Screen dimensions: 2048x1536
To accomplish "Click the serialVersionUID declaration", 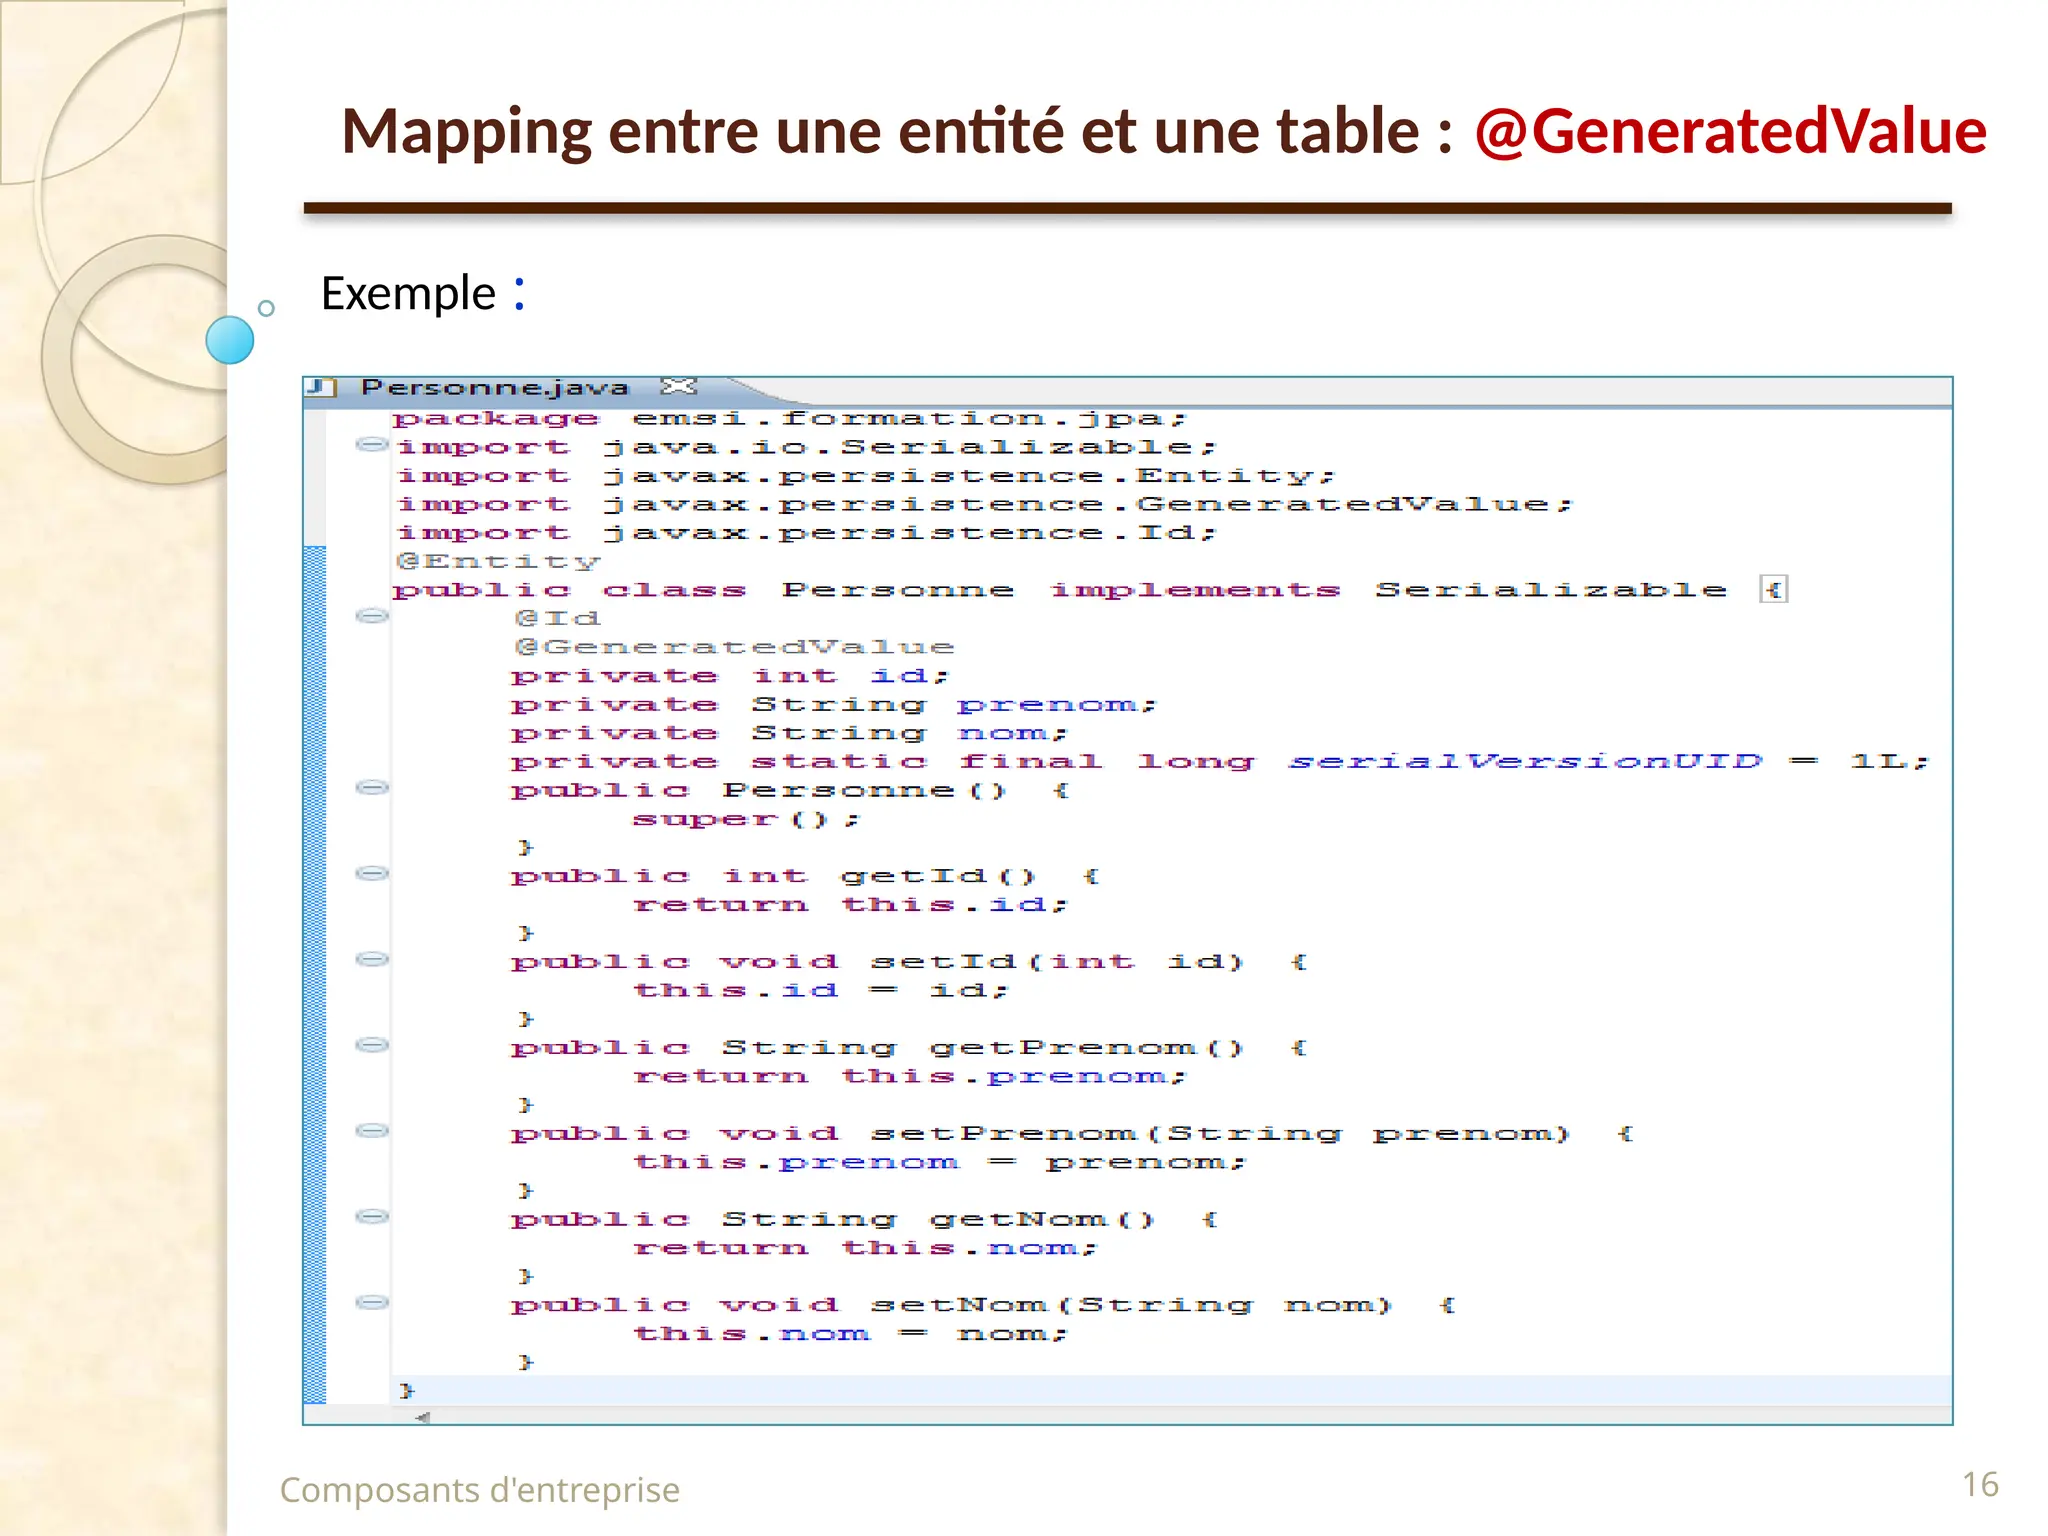I will tap(1220, 762).
